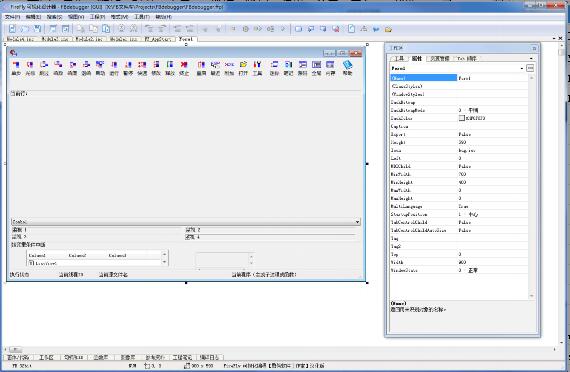The height and width of the screenshot is (372, 570).
Task: Switch to the FF_AppStart document tab
Action: (x=158, y=39)
